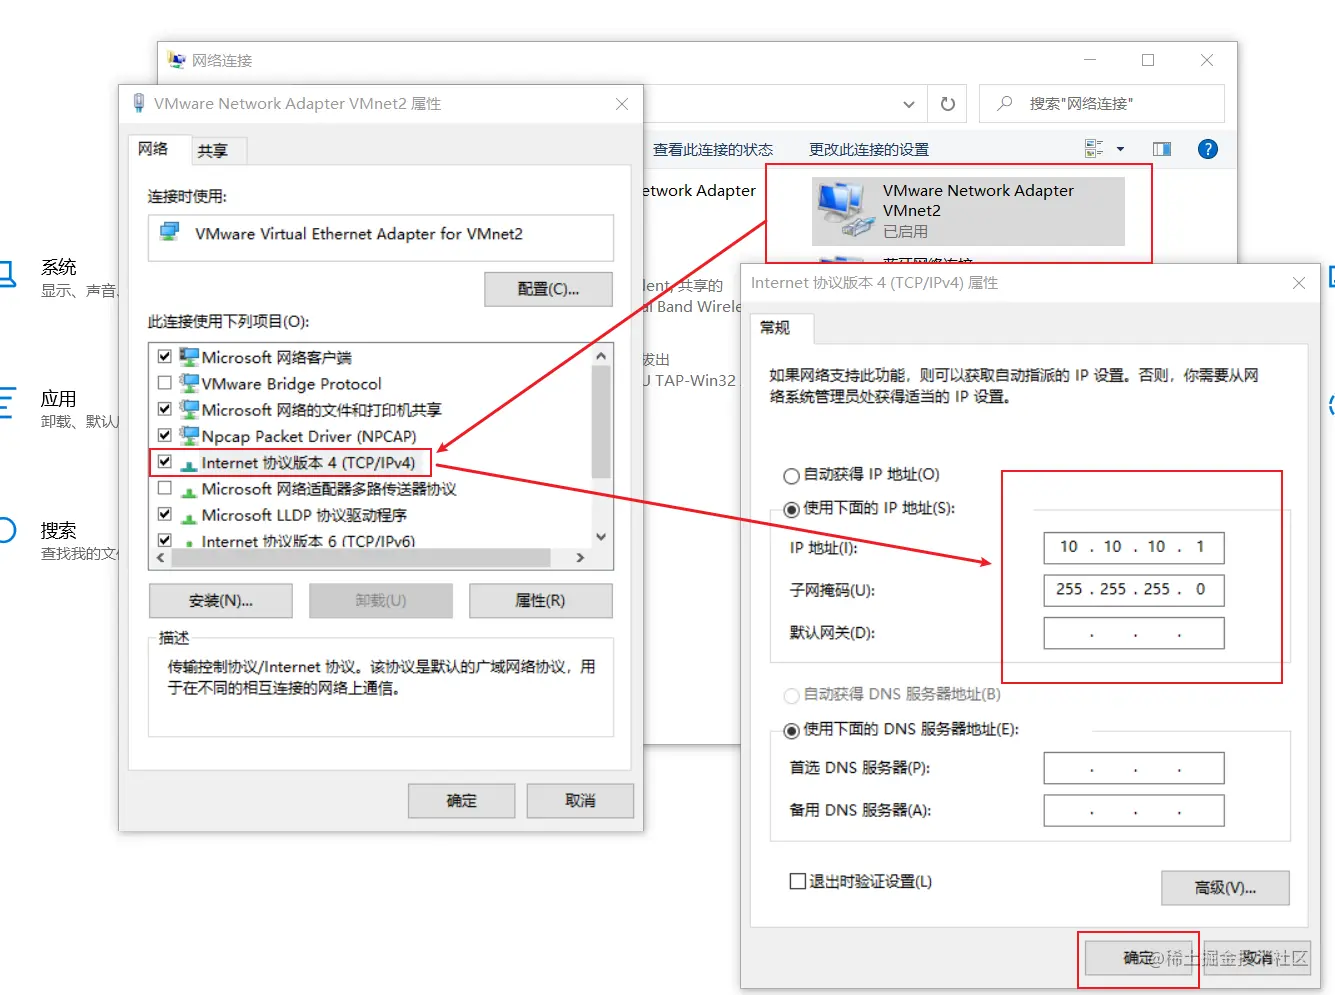Select VMware Network Adapter VMnet2 icon
This screenshot has height=995, width=1335.
point(844,210)
